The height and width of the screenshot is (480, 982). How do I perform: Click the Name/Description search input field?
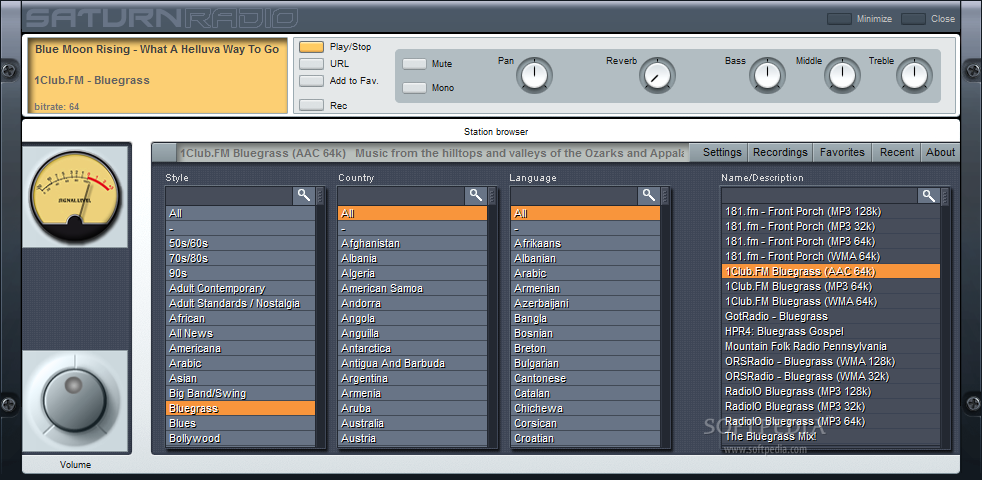click(x=819, y=196)
